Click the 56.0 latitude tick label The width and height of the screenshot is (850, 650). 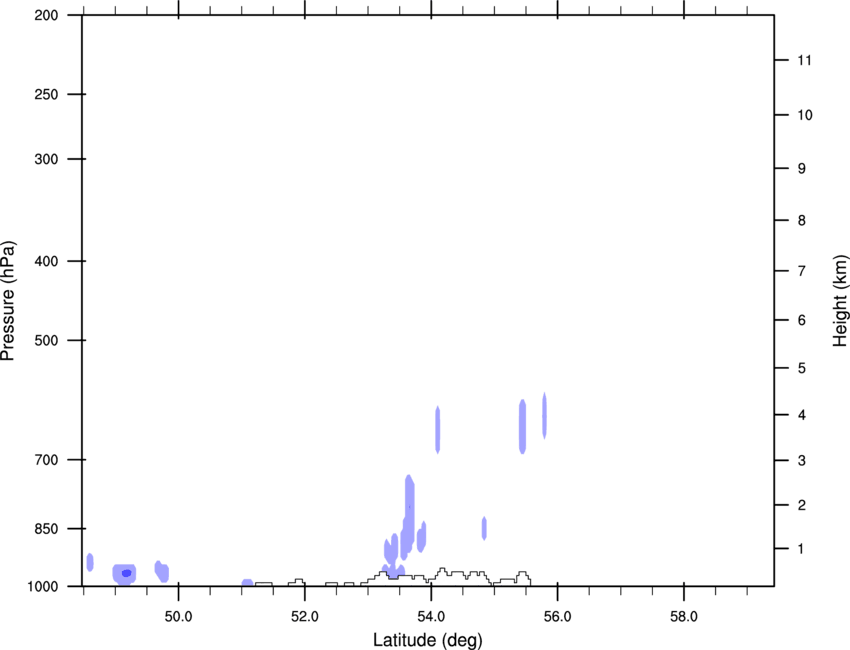[557, 617]
